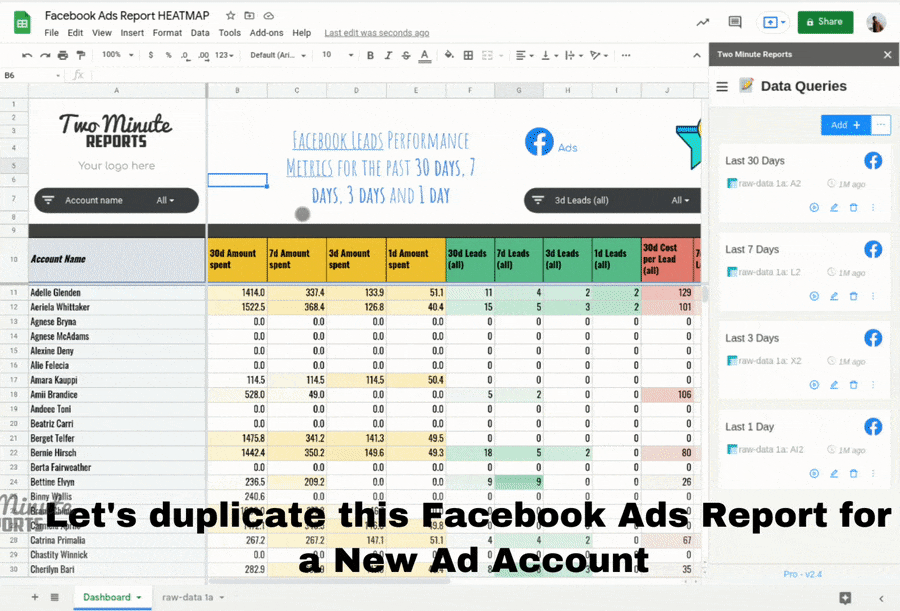
Task: Open the Account name filter dropdown
Action: [117, 200]
